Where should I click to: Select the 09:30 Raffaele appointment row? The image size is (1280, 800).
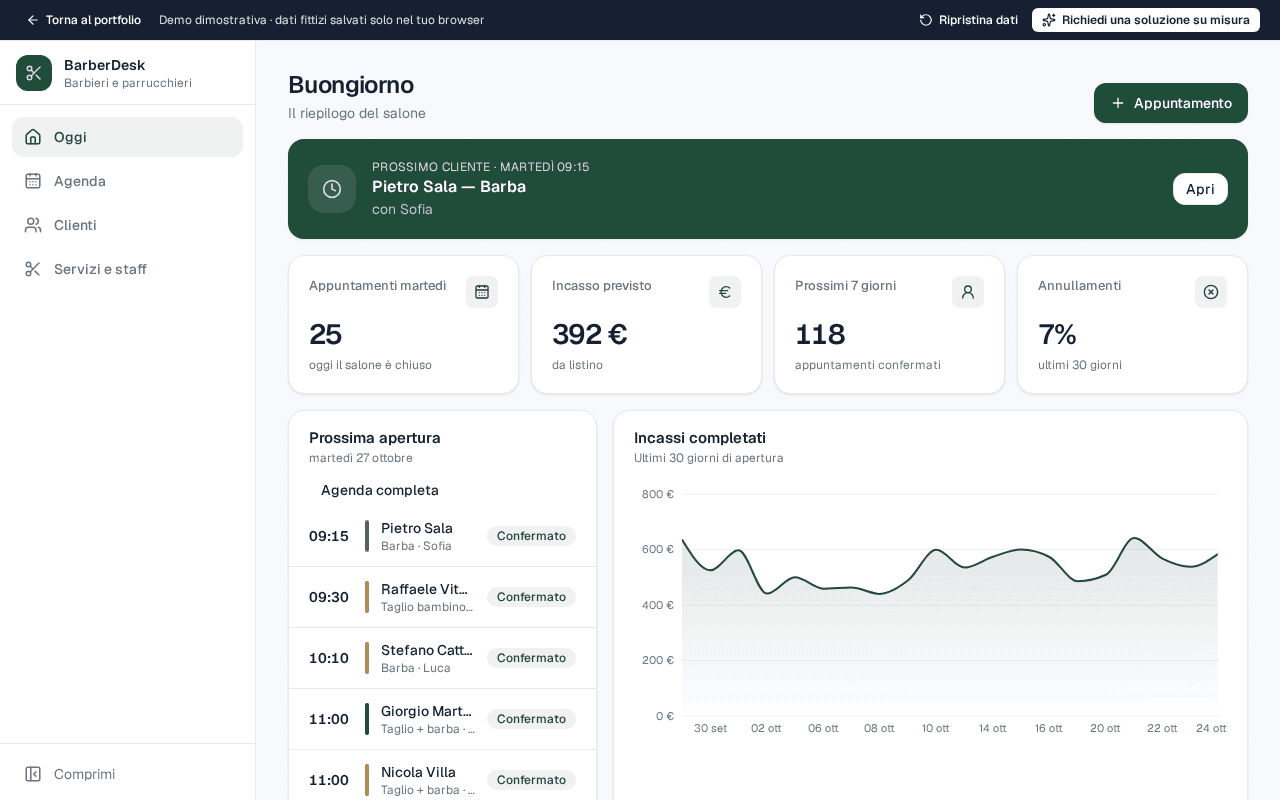pos(442,597)
